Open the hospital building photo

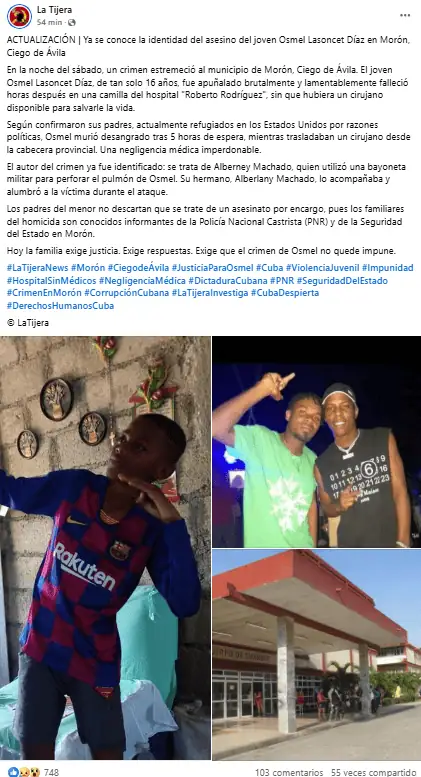pyautogui.click(x=317, y=655)
